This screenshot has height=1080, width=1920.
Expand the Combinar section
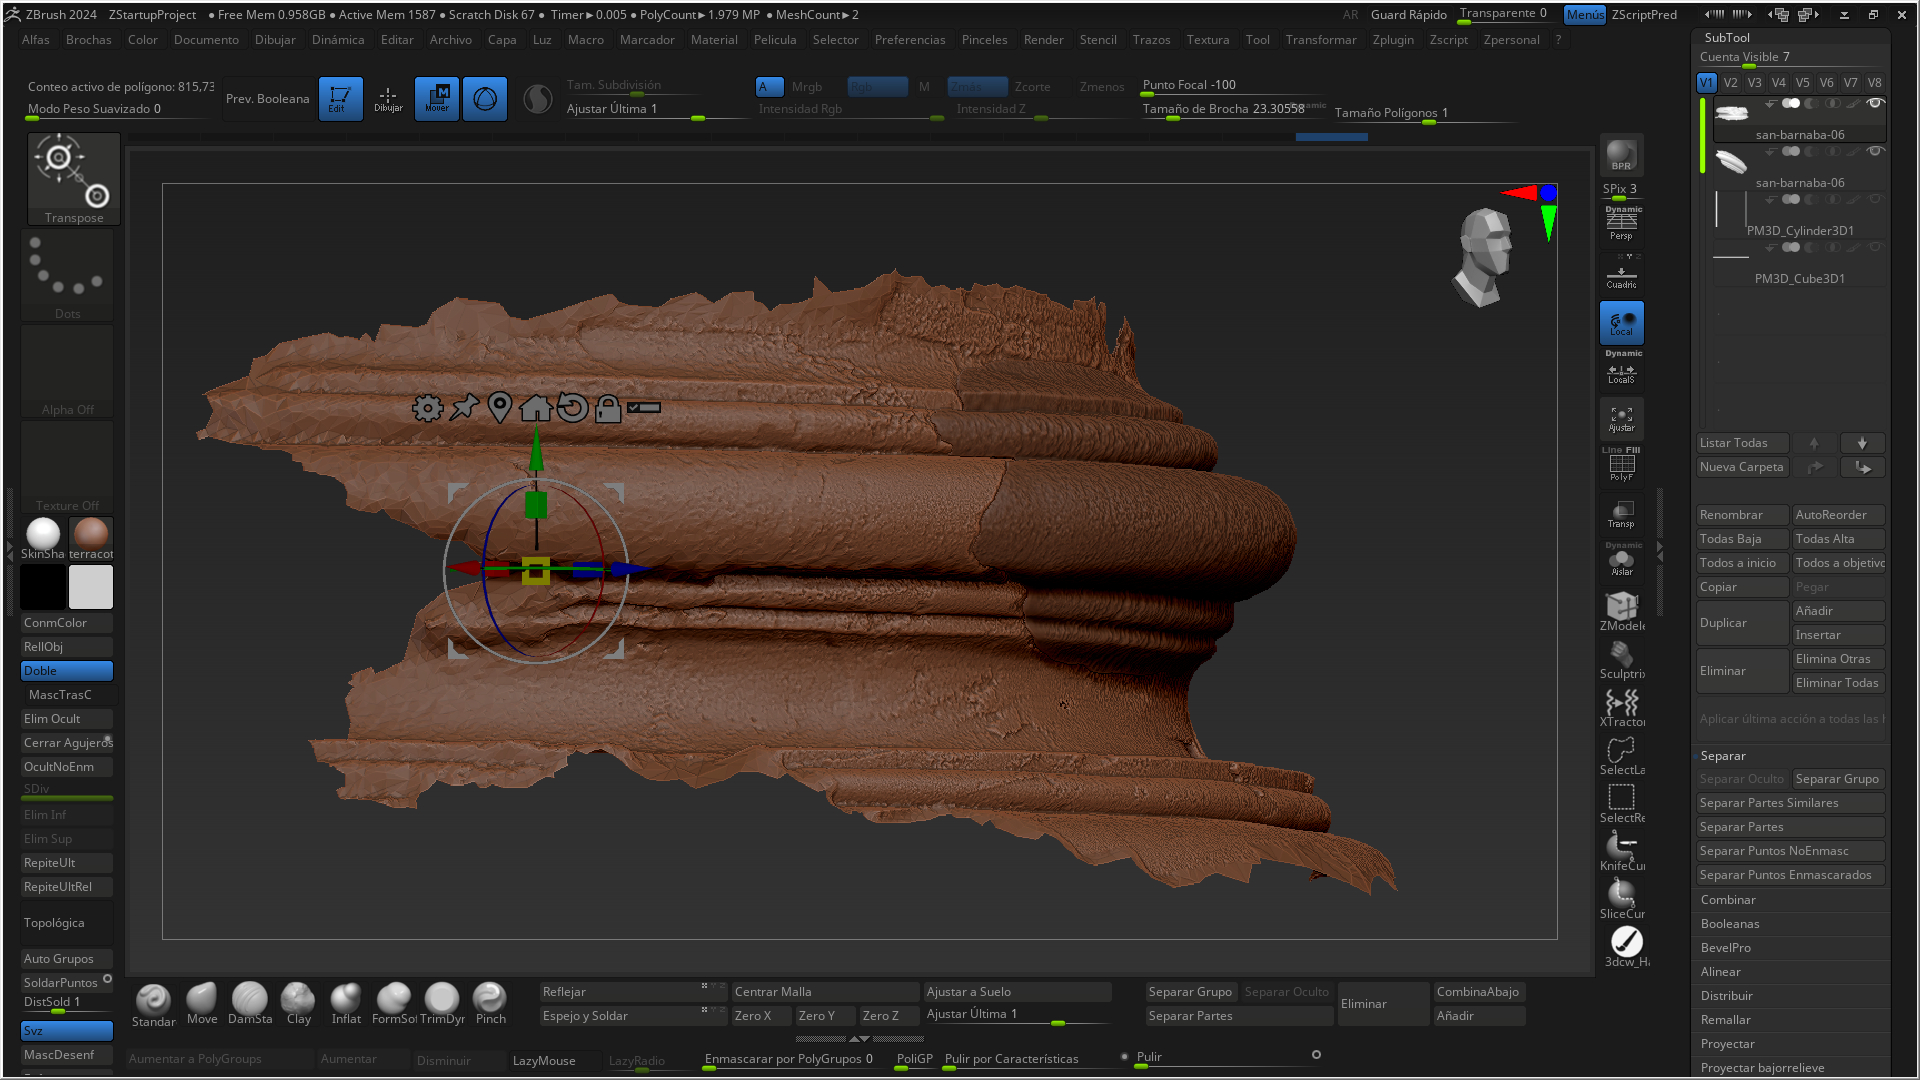[1728, 900]
